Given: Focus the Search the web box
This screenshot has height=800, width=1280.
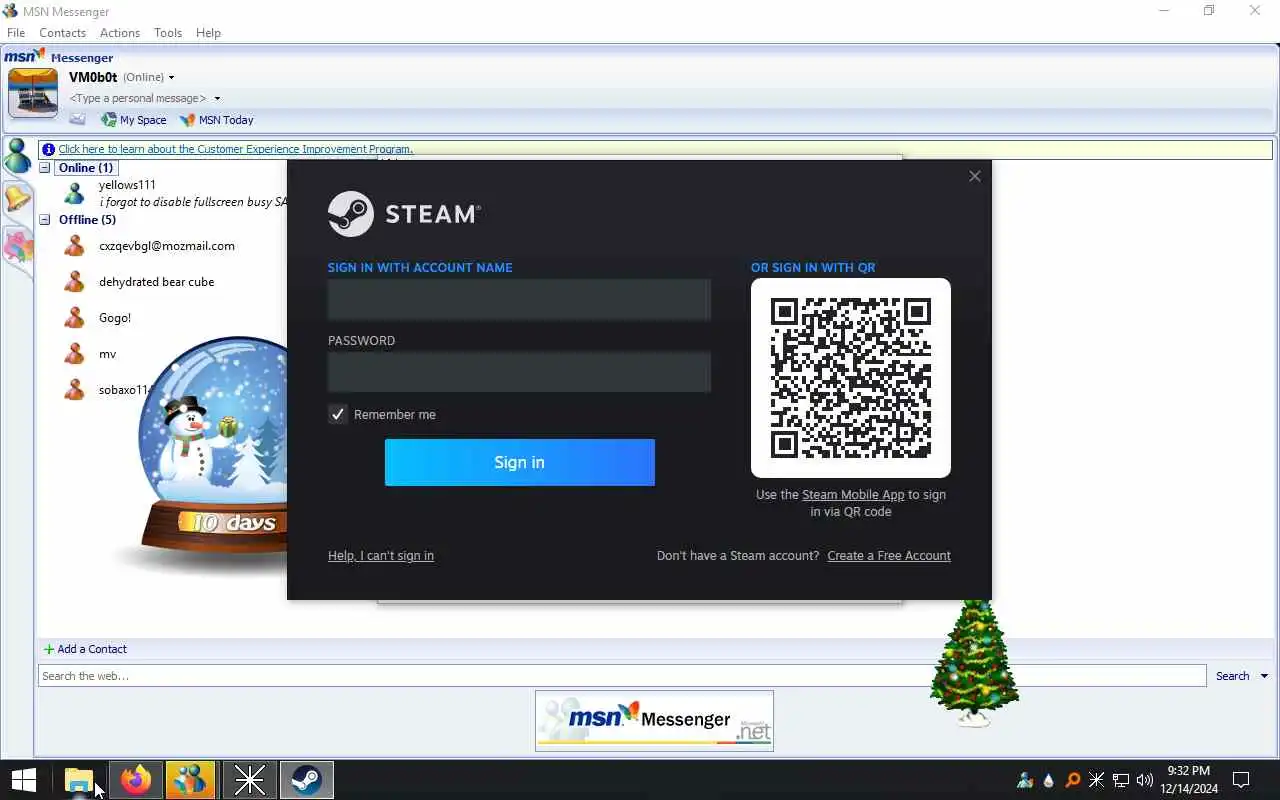Looking at the screenshot, I should 622,676.
